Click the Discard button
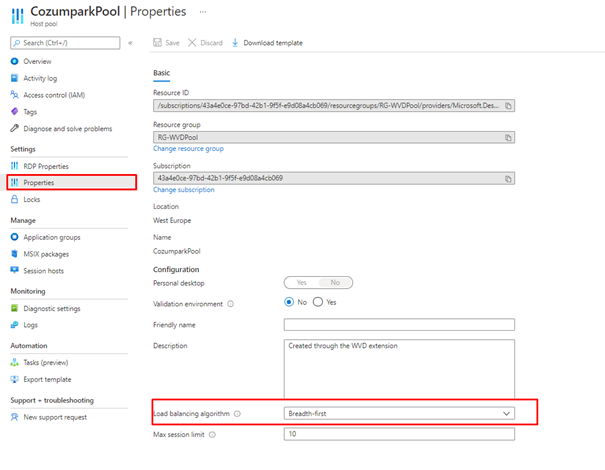This screenshot has width=605, height=470. pos(205,43)
